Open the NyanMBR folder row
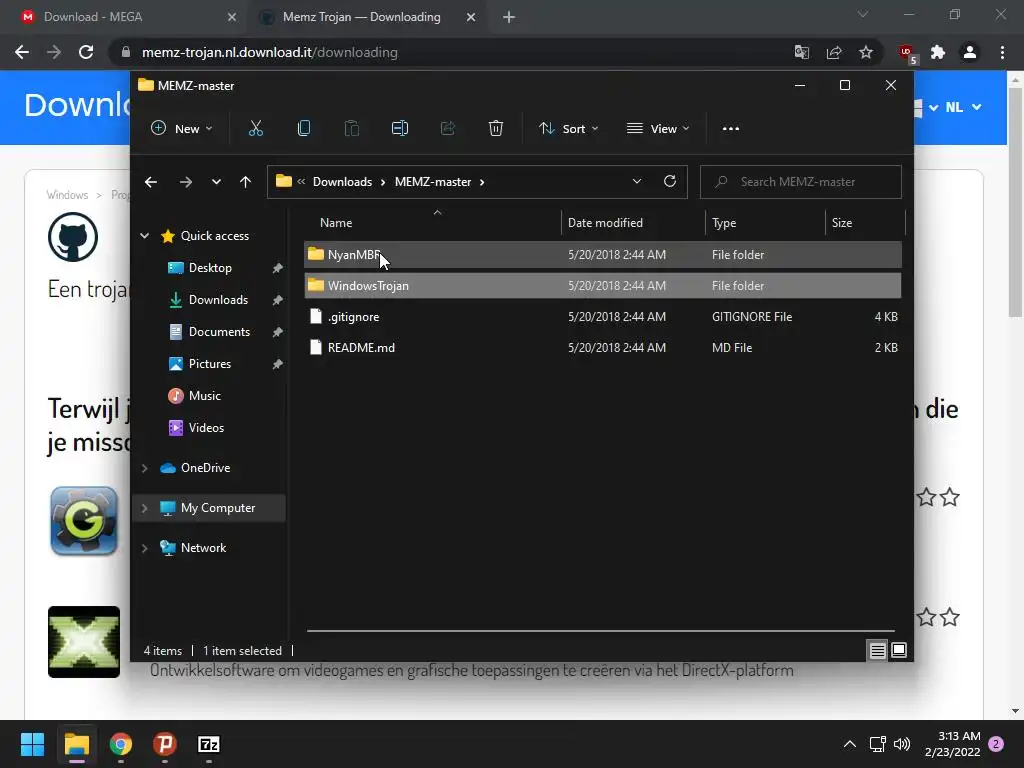 603,255
